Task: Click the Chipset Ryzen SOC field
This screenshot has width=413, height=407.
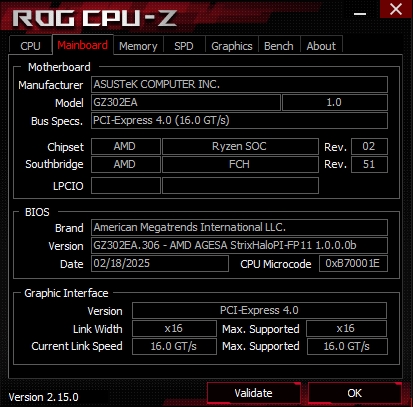Action: [240, 146]
